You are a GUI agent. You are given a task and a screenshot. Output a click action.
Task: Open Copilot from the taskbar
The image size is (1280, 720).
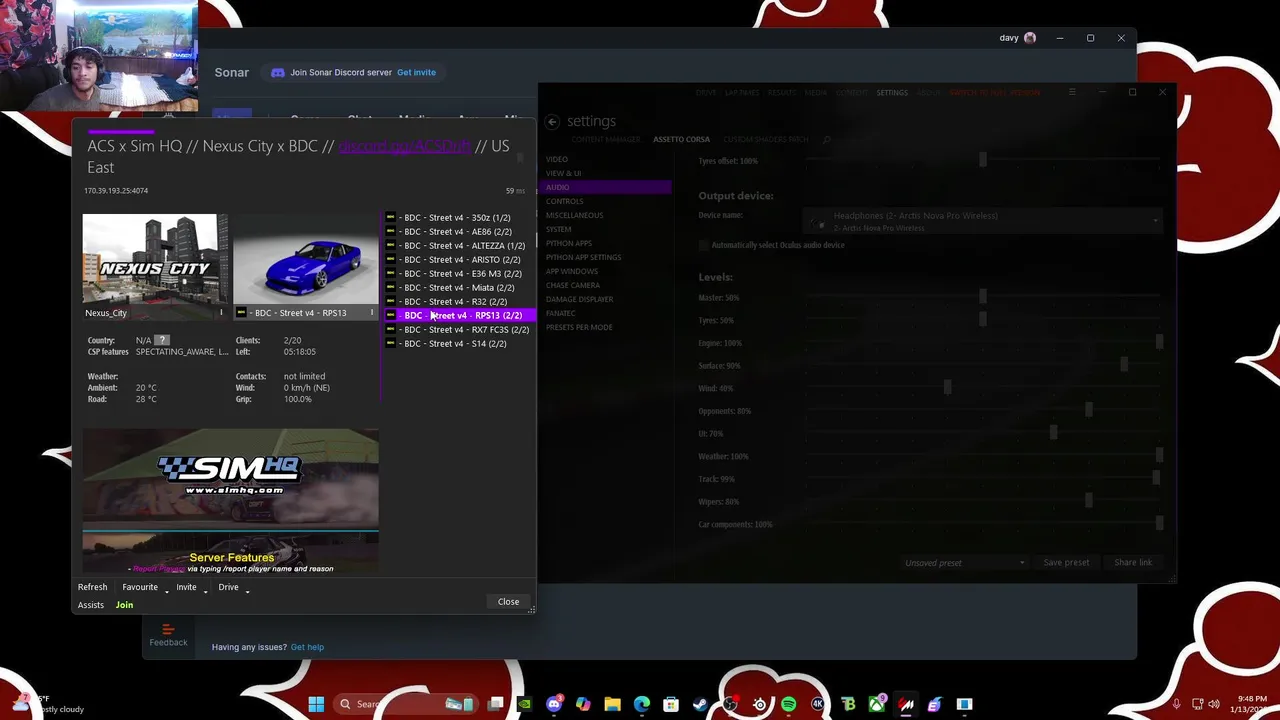pyautogui.click(x=583, y=704)
